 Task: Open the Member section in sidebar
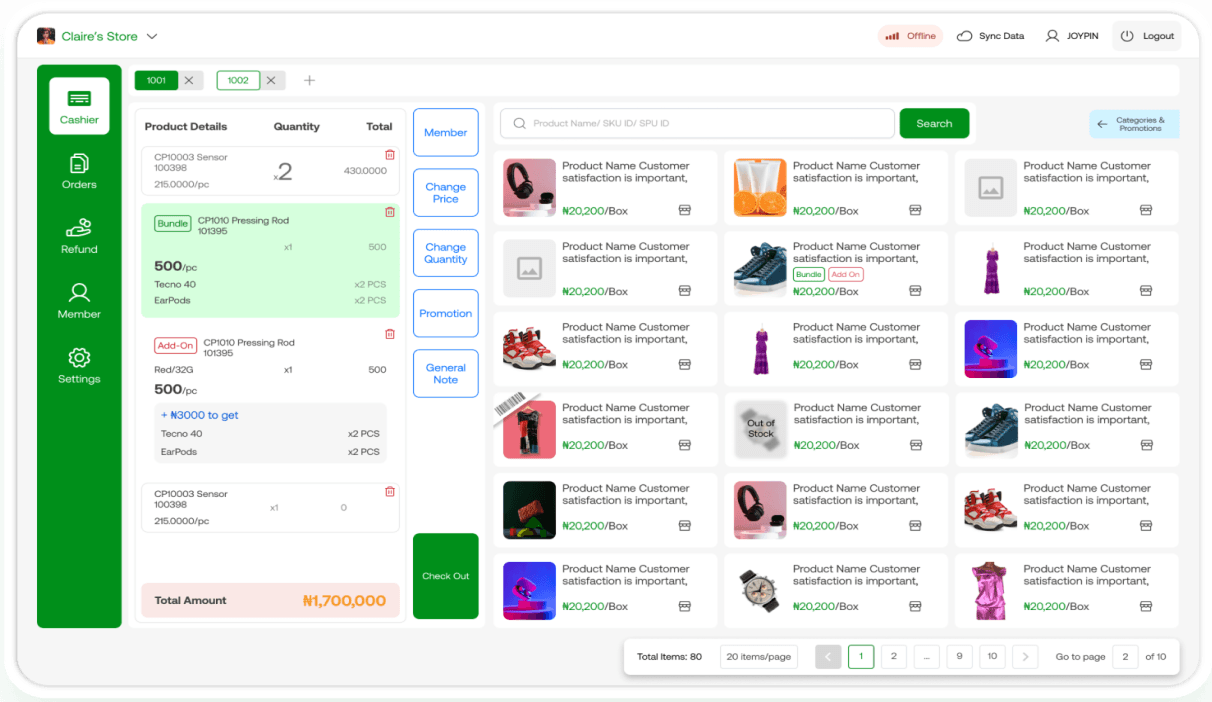pyautogui.click(x=79, y=300)
